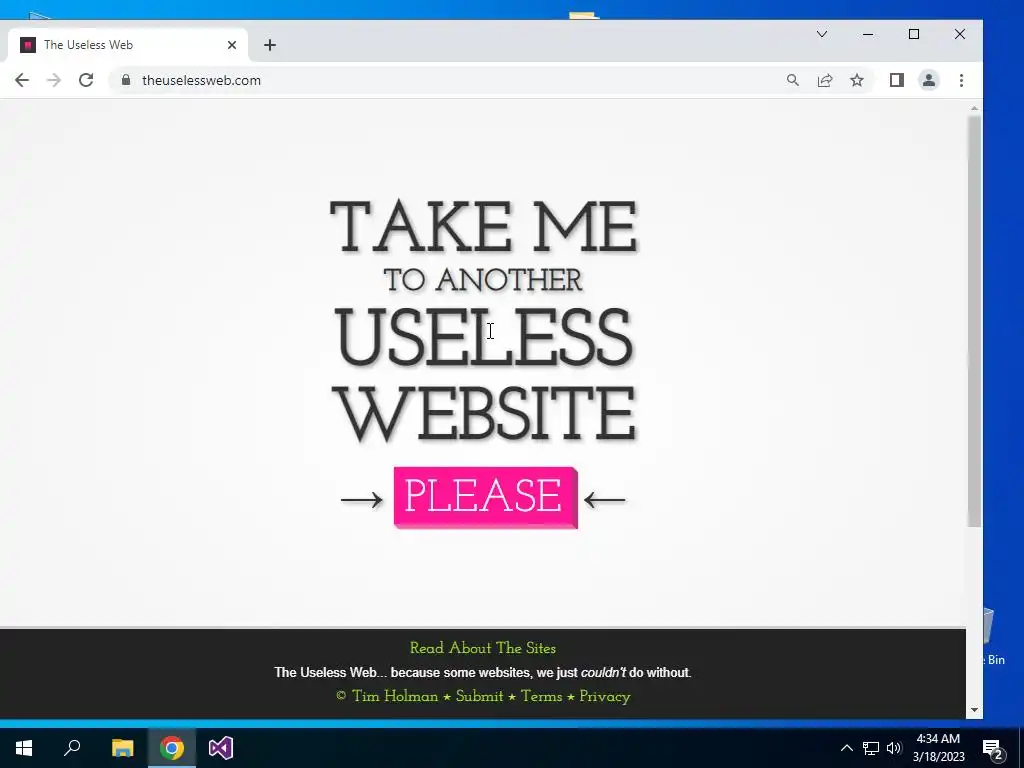
Task: Expand the tab search chevron
Action: (x=822, y=34)
